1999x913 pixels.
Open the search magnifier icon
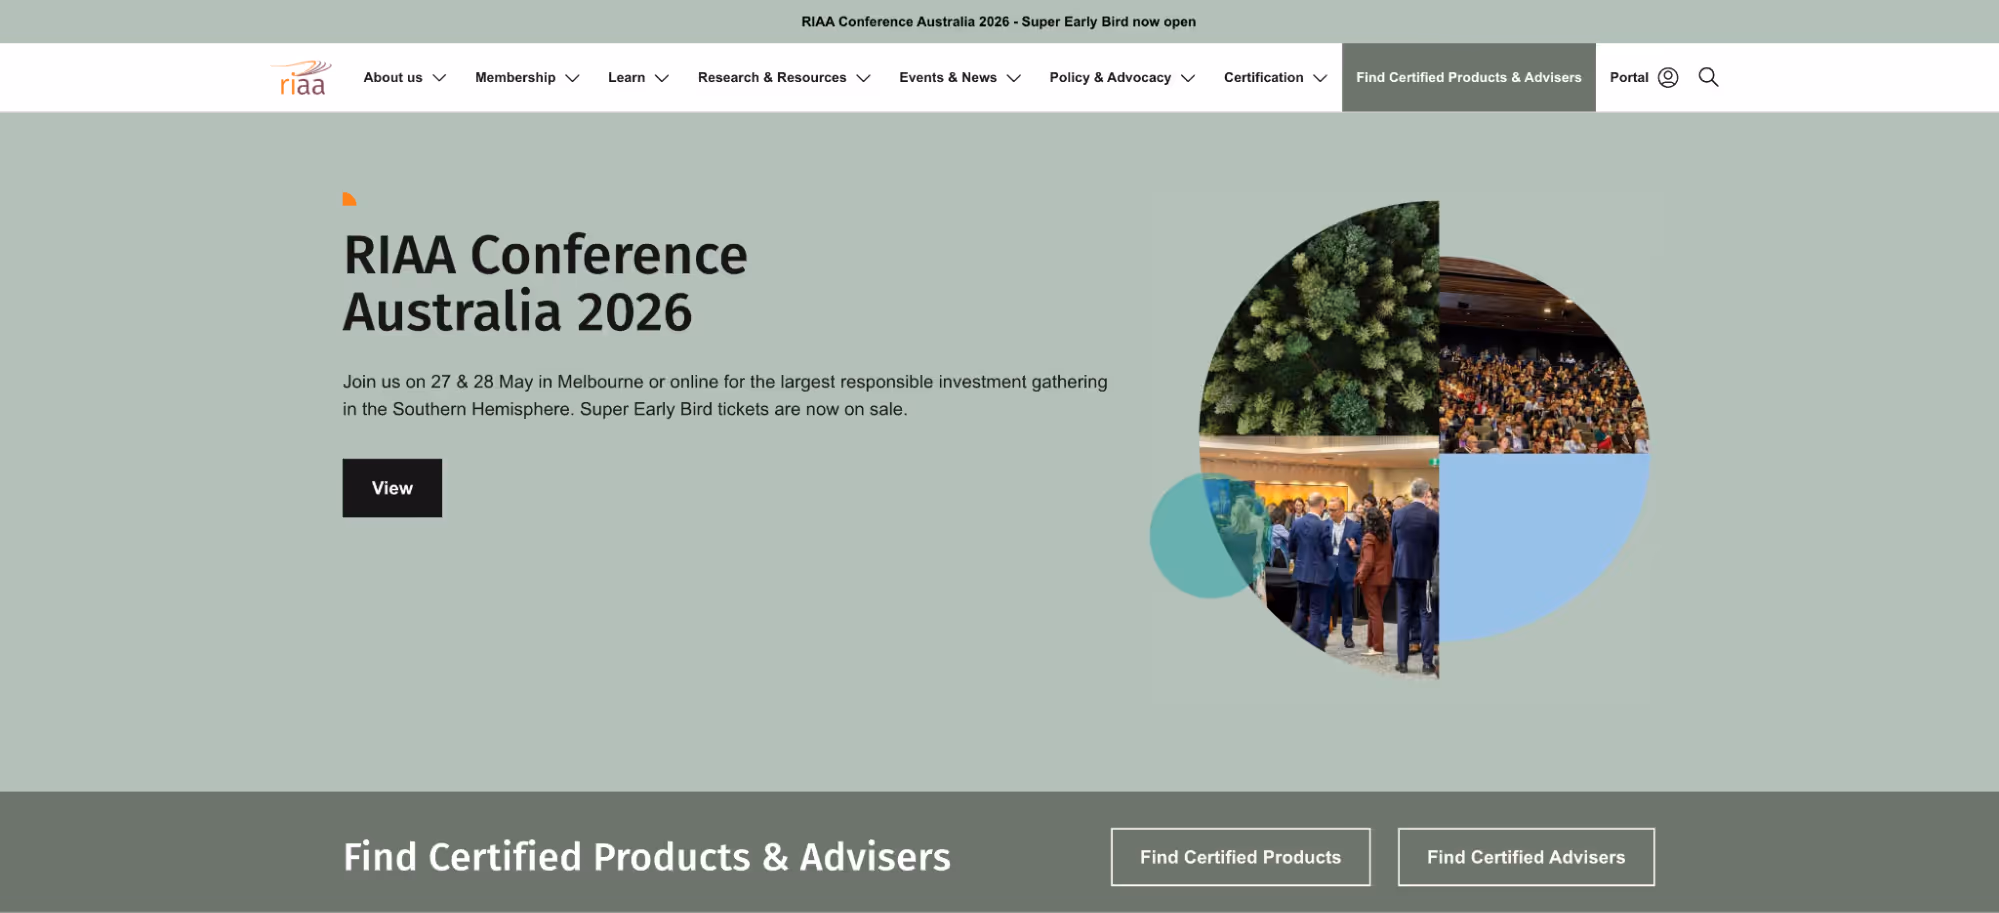click(1708, 77)
